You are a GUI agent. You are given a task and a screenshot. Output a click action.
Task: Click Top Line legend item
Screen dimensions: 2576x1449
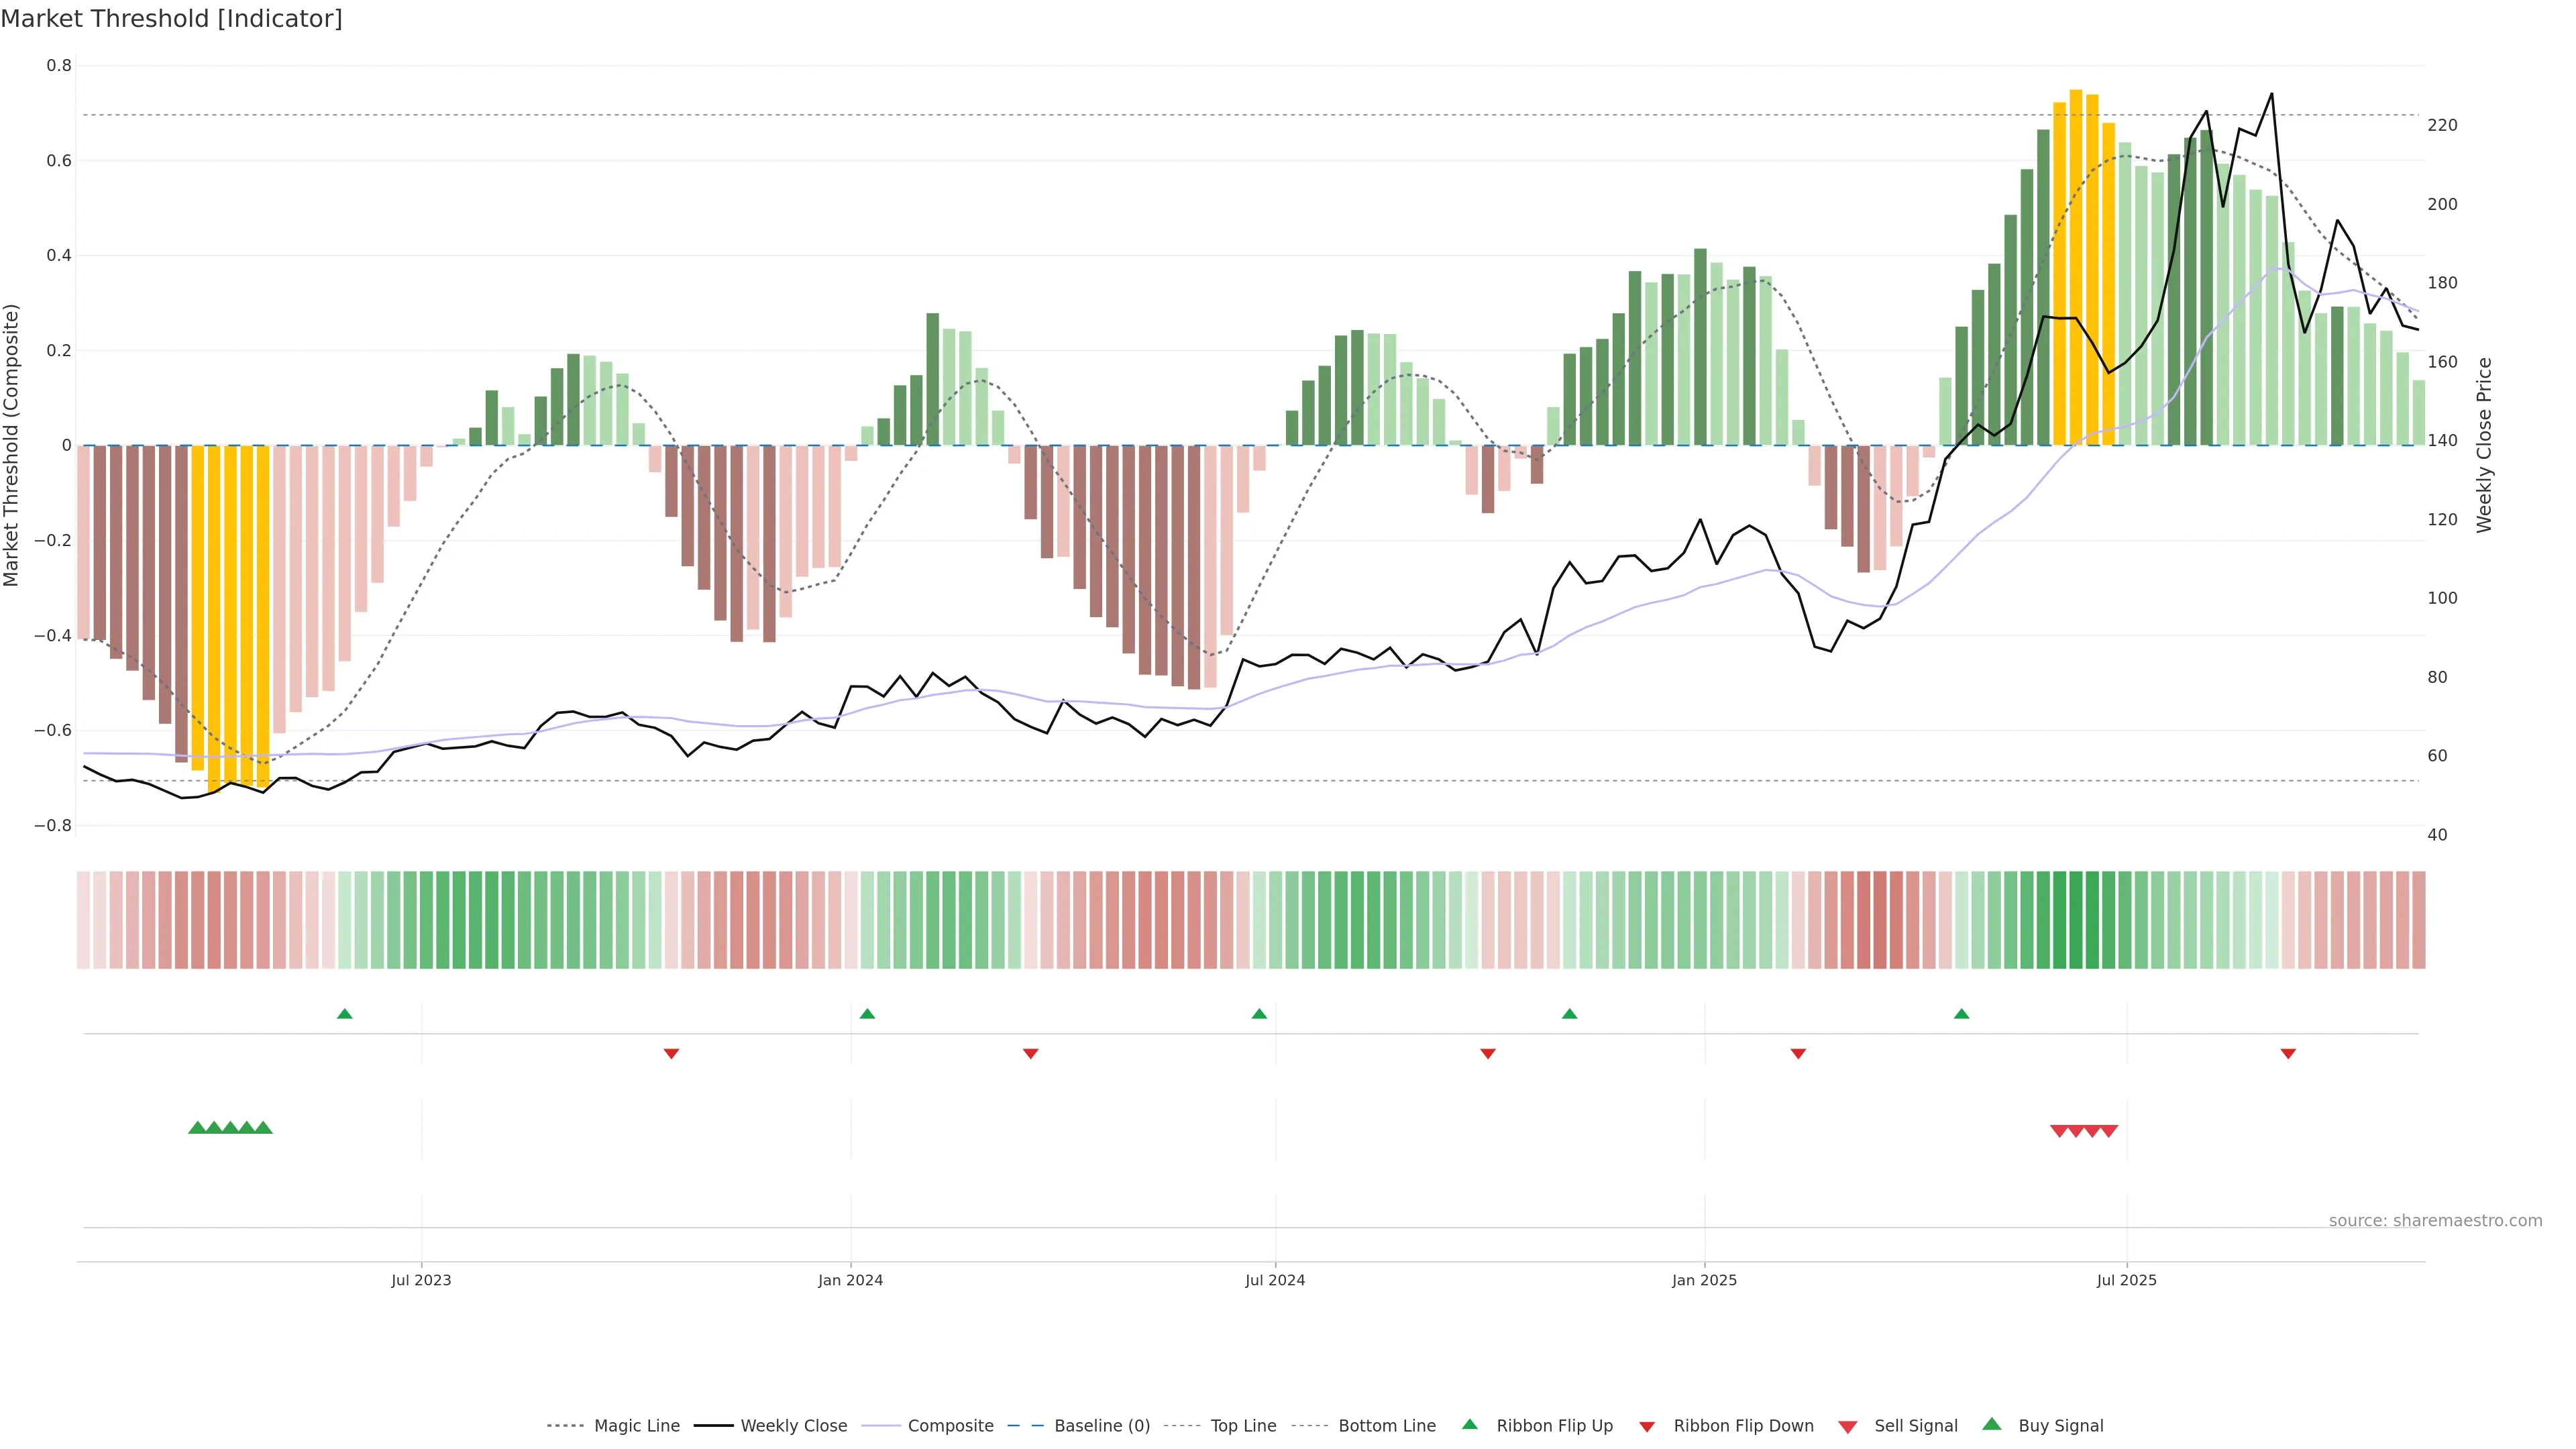point(1243,1426)
